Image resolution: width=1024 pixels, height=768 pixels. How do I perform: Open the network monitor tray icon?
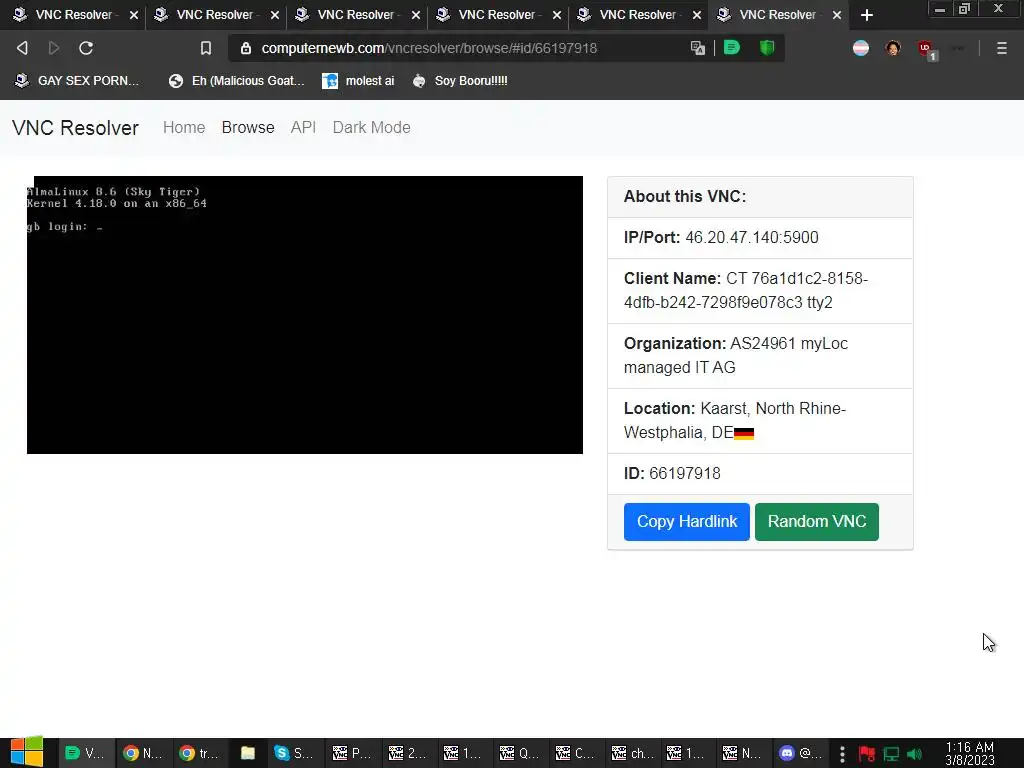(891, 754)
